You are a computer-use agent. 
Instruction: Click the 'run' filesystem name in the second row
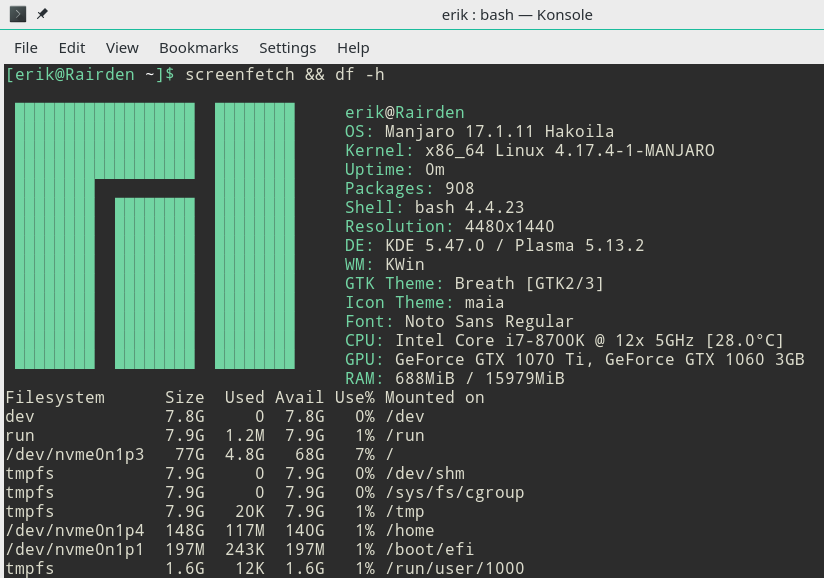[20, 435]
